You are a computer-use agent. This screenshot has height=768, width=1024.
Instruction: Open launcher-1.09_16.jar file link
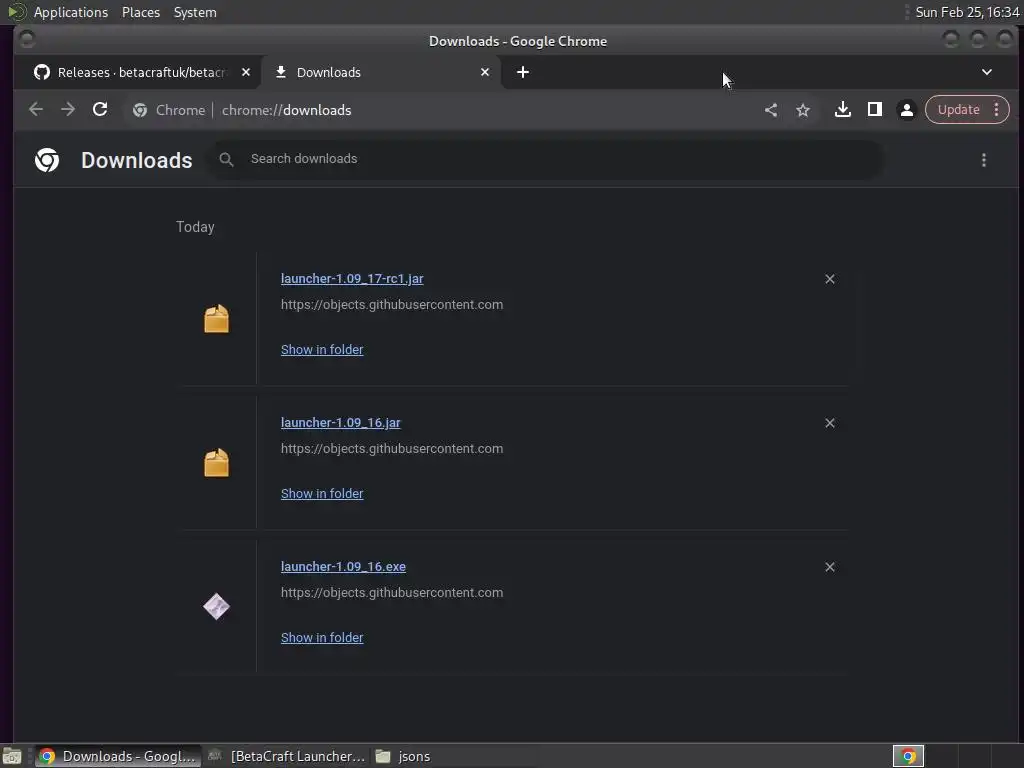coord(340,423)
